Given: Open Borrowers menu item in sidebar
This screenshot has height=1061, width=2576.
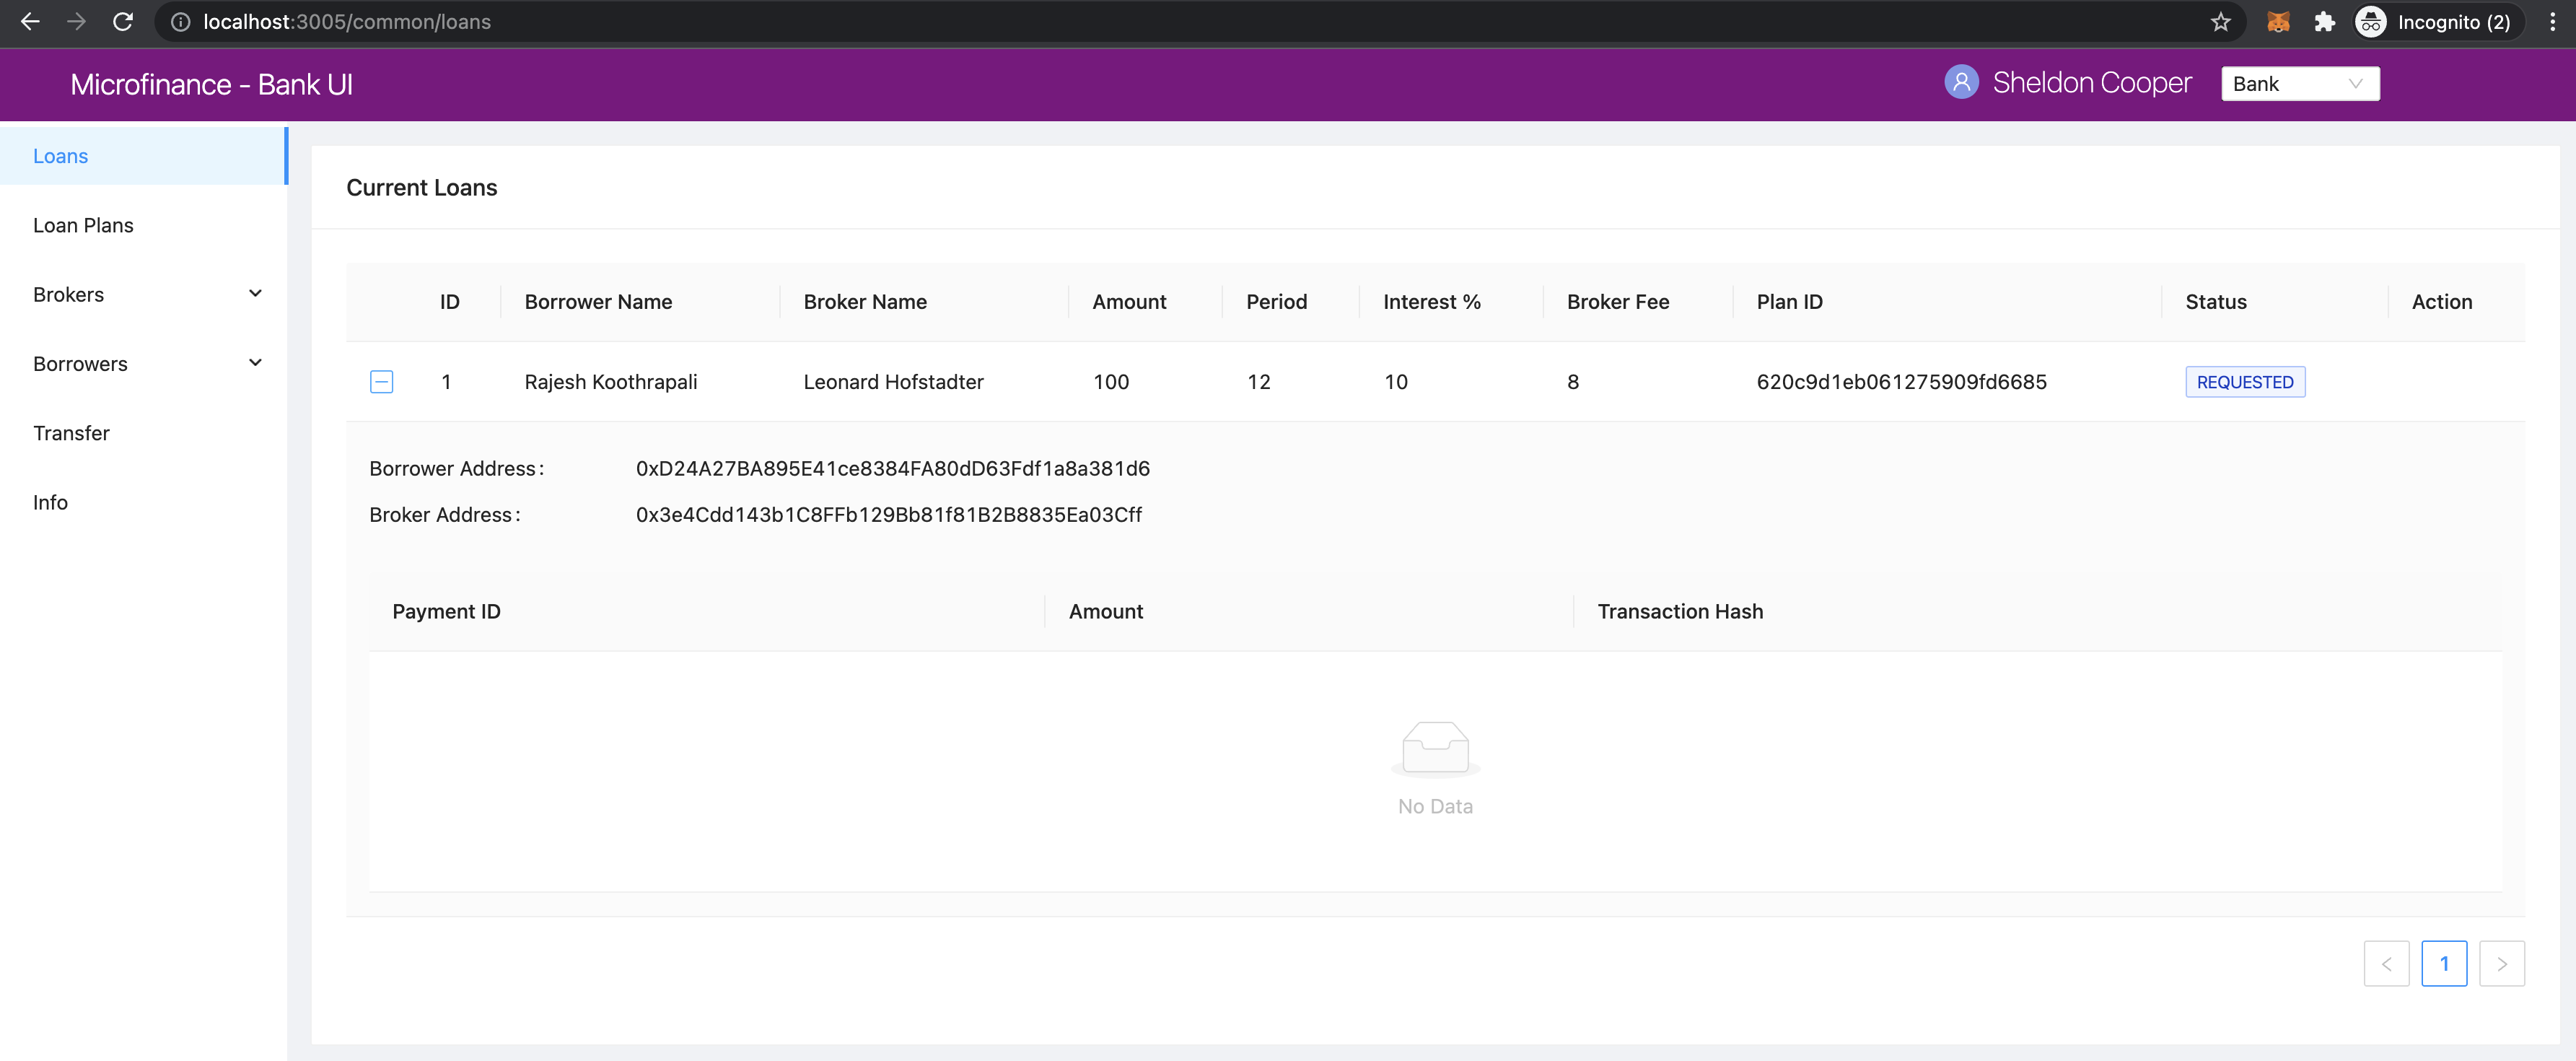Looking at the screenshot, I should click(x=143, y=364).
